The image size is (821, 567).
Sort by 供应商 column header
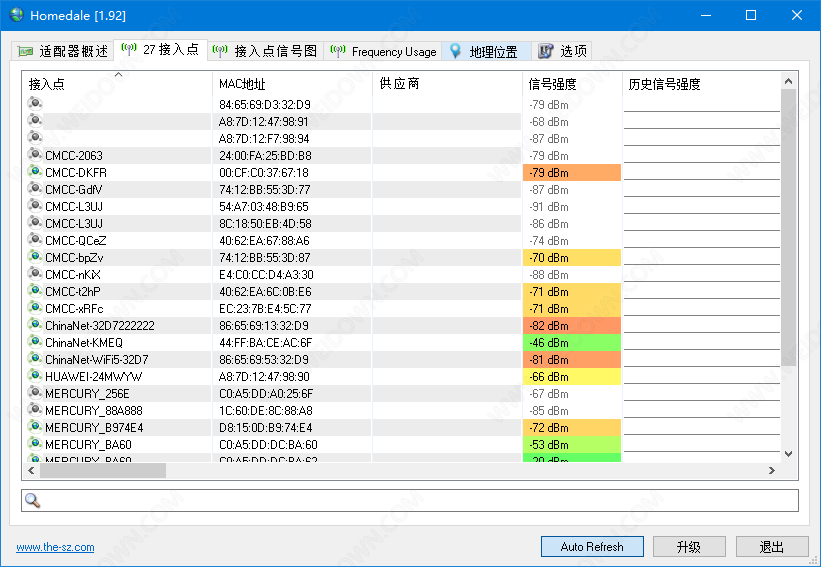(447, 84)
